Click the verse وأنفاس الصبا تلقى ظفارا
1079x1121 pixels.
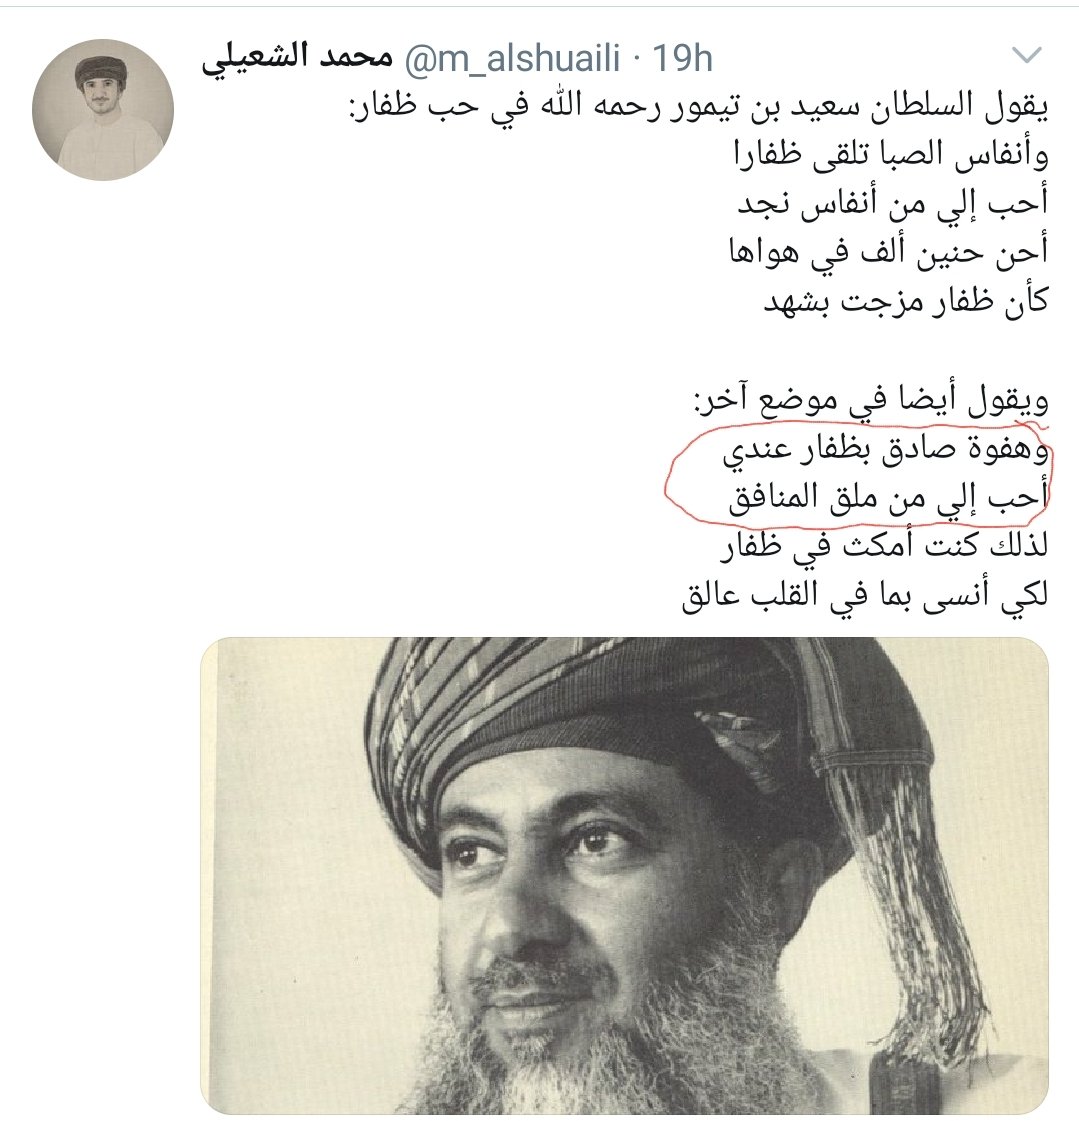(x=892, y=155)
